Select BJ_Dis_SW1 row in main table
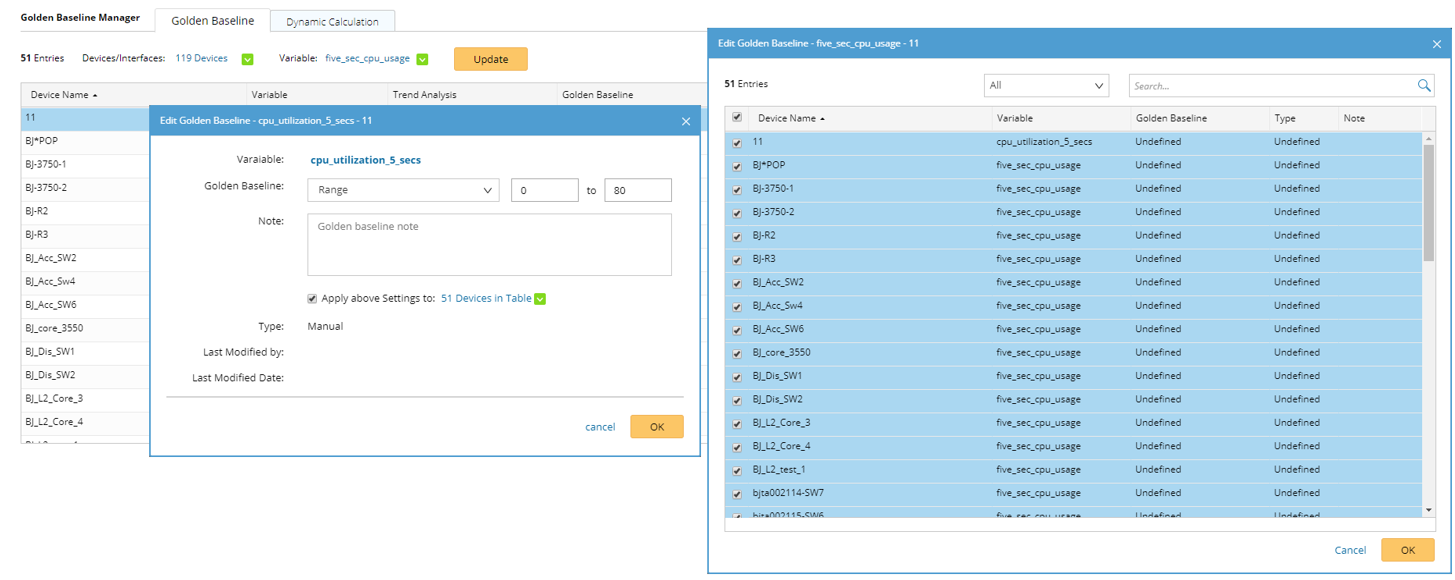1455x580 pixels. pos(85,352)
